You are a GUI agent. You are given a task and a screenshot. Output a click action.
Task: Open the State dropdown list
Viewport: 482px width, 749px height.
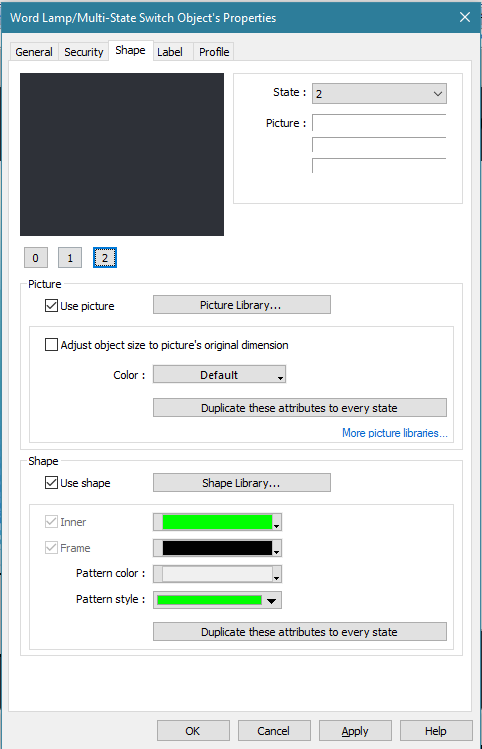(x=379, y=94)
